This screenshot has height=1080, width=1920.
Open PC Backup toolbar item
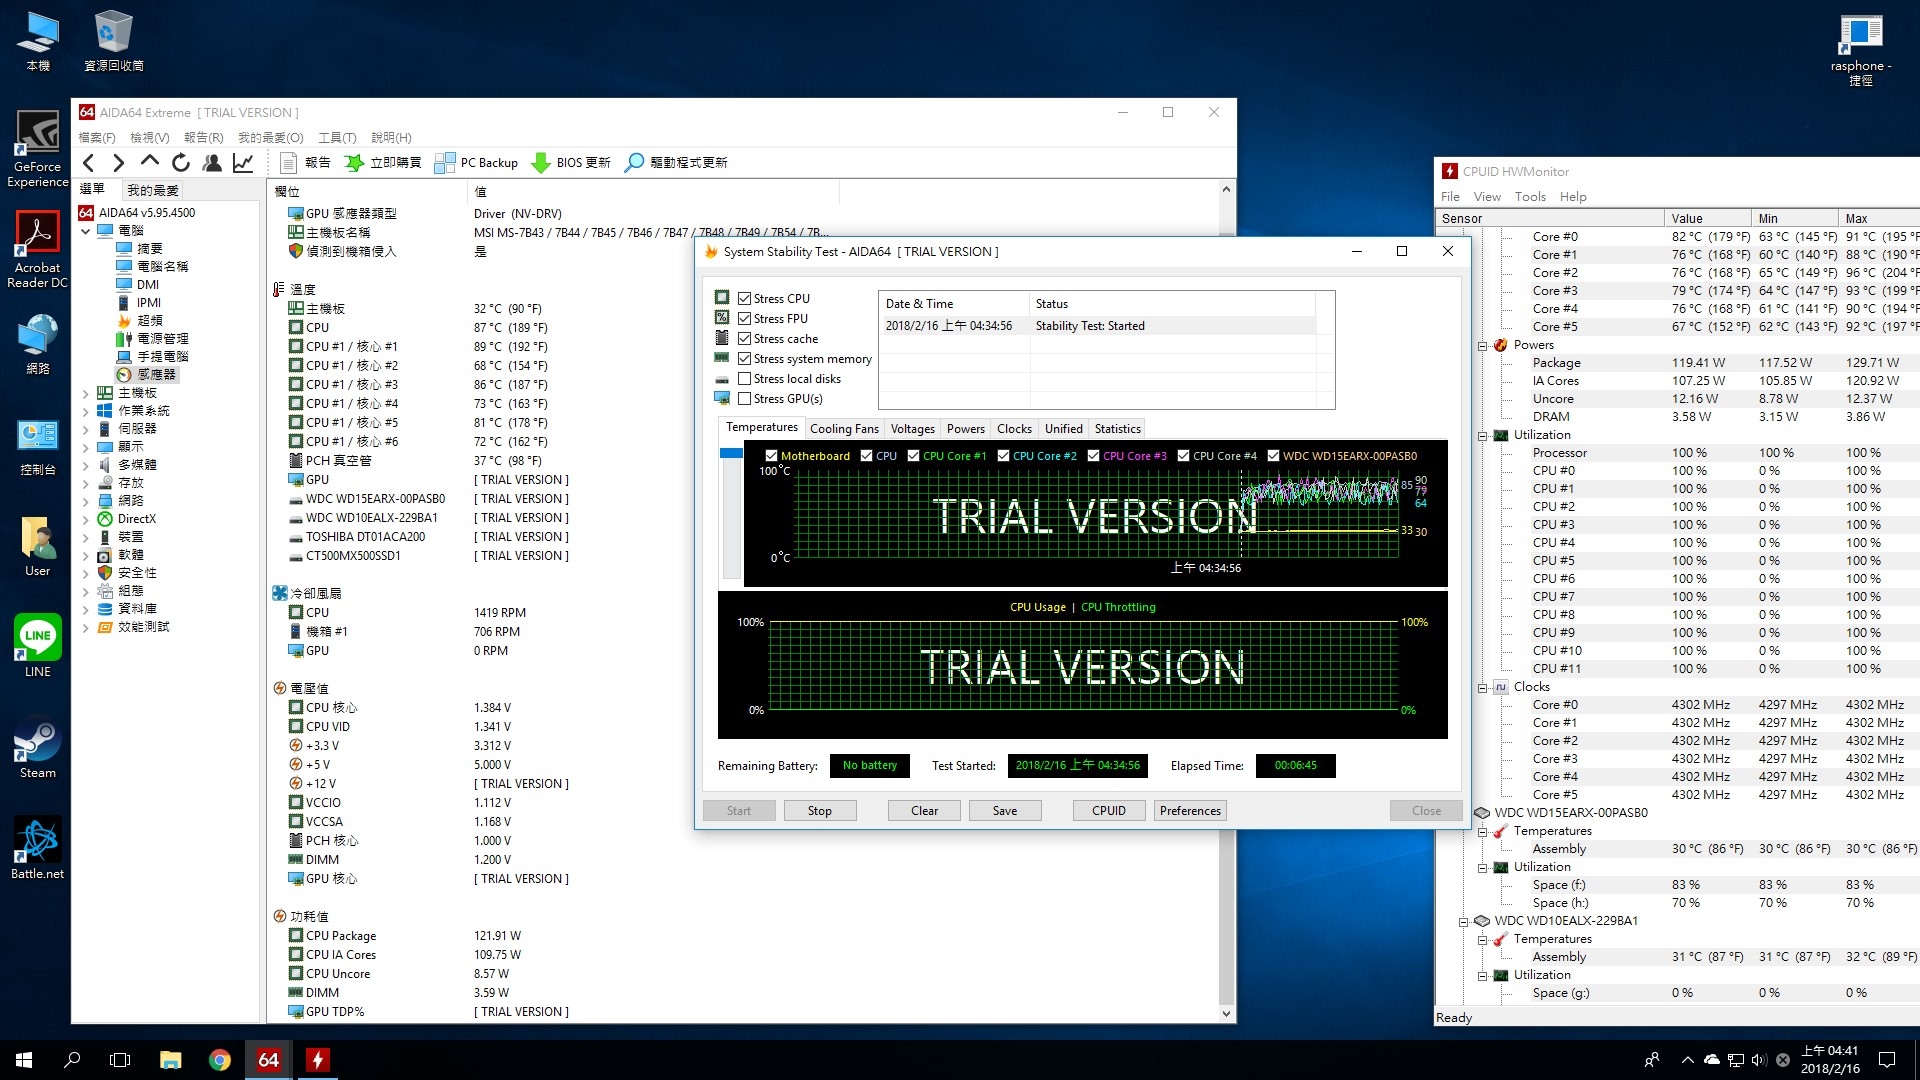[x=476, y=163]
